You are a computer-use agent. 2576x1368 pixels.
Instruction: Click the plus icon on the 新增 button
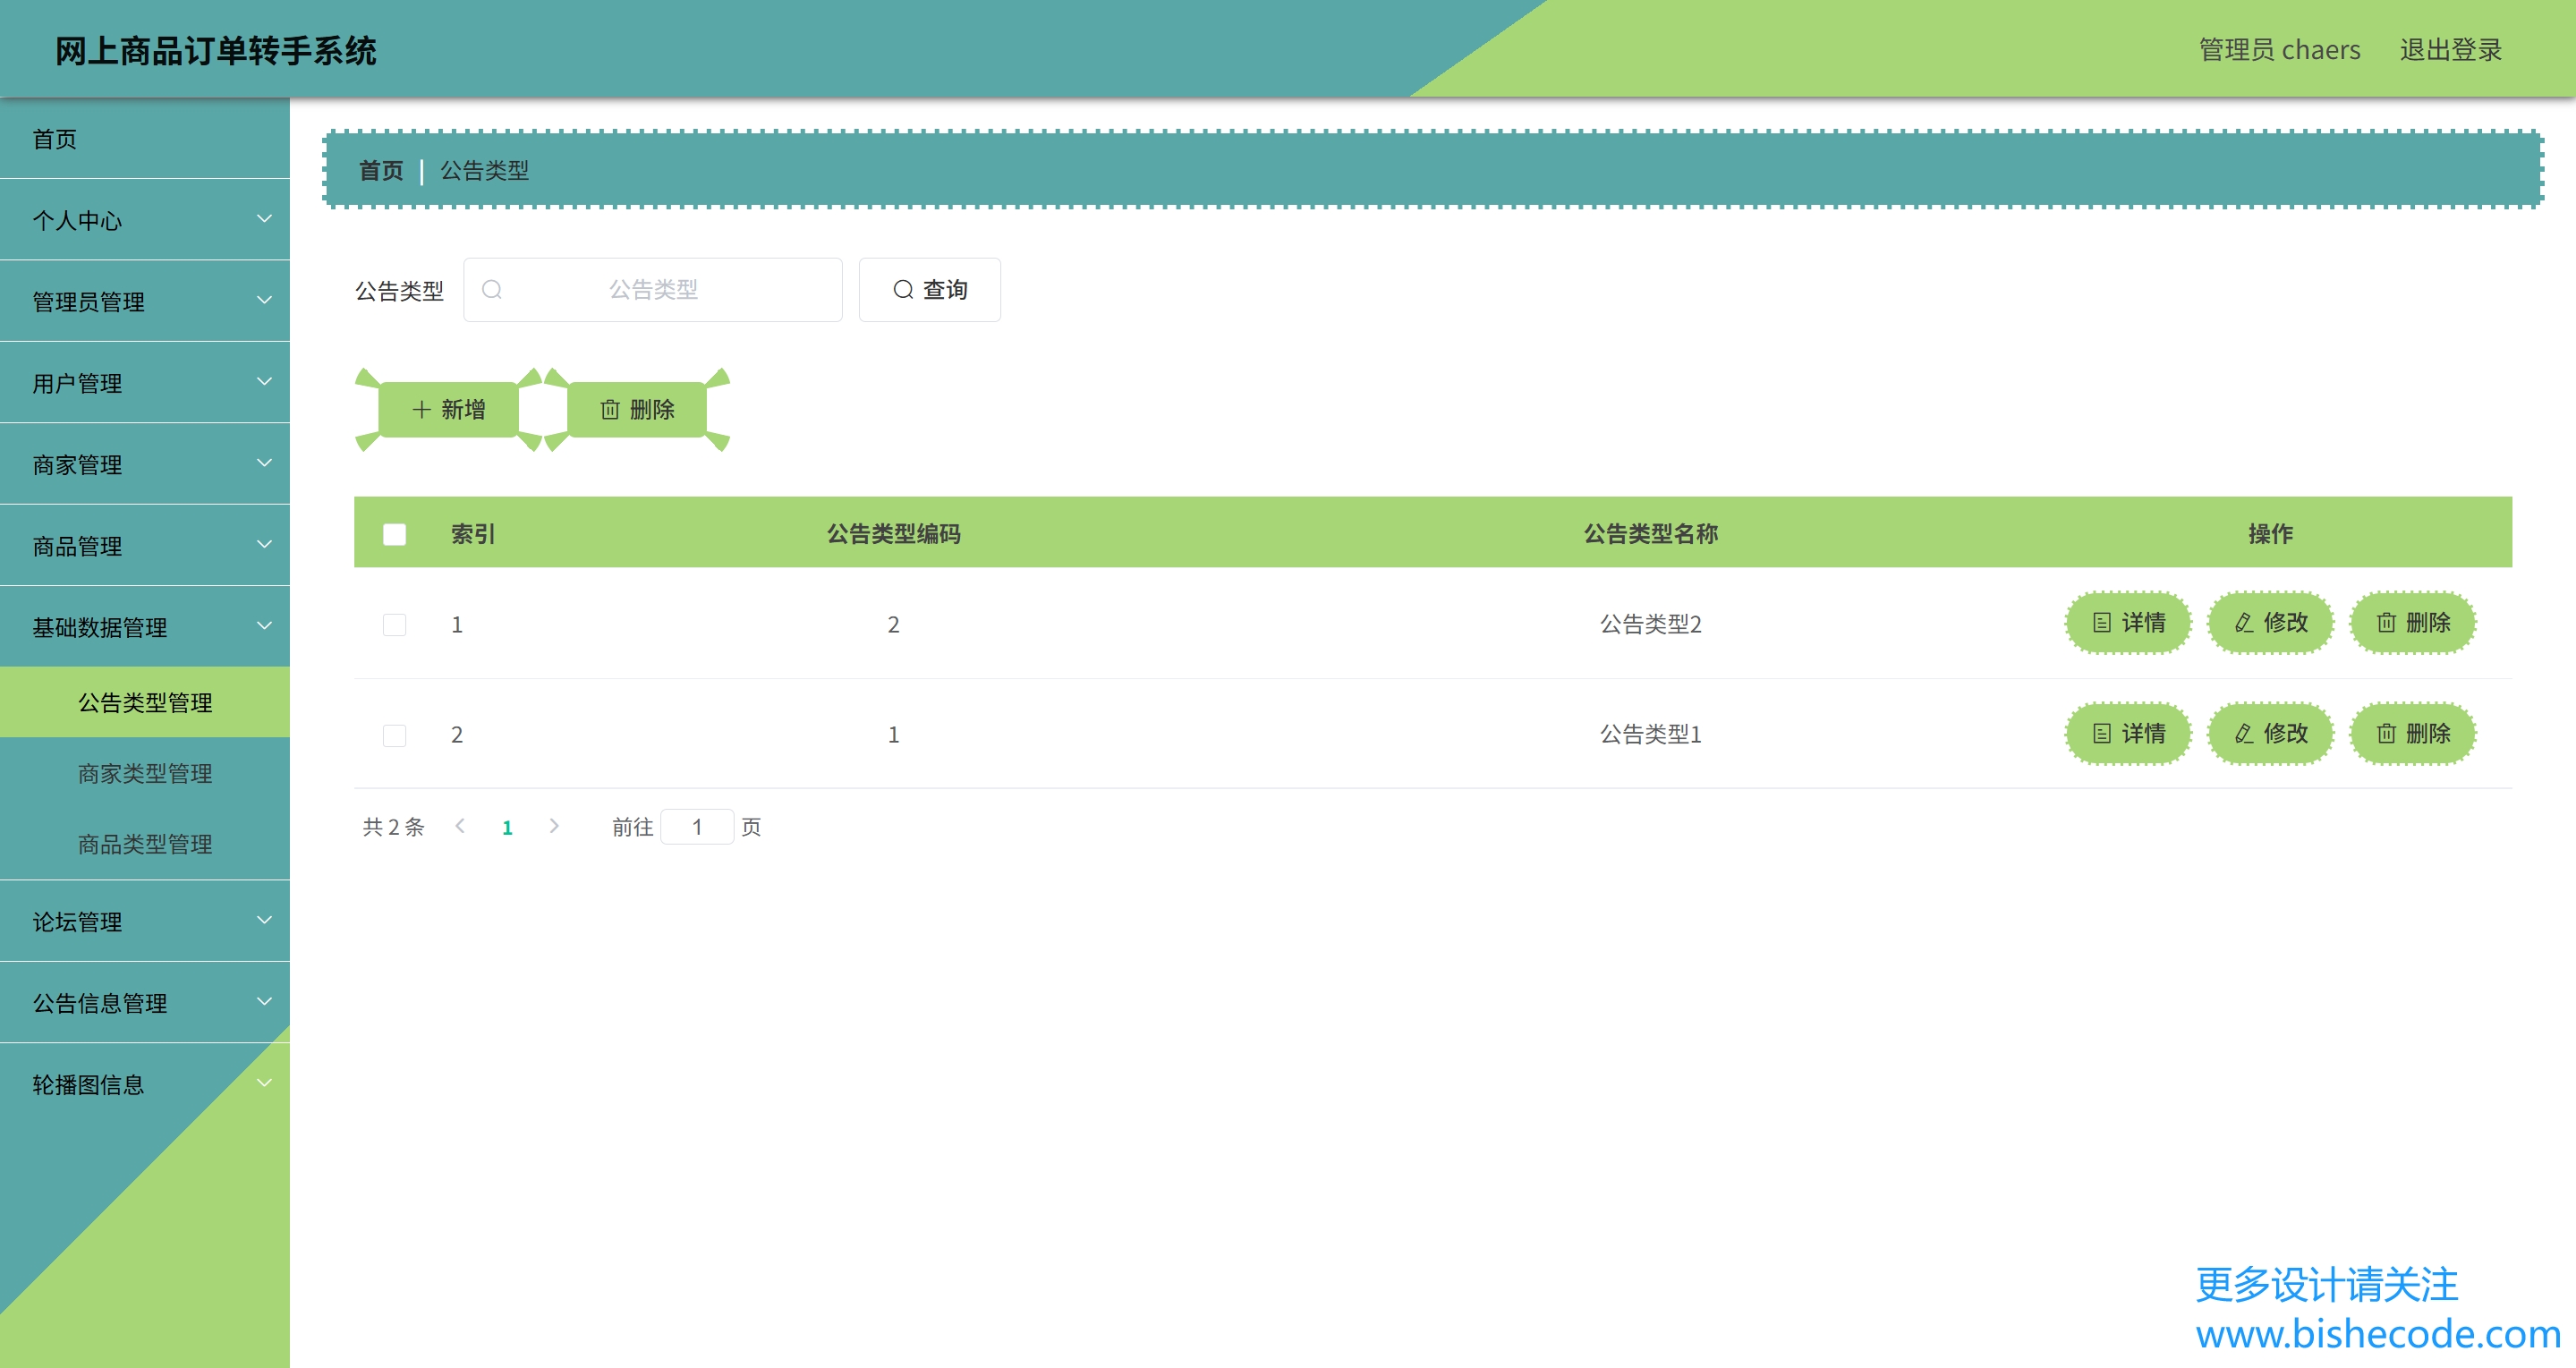click(421, 410)
